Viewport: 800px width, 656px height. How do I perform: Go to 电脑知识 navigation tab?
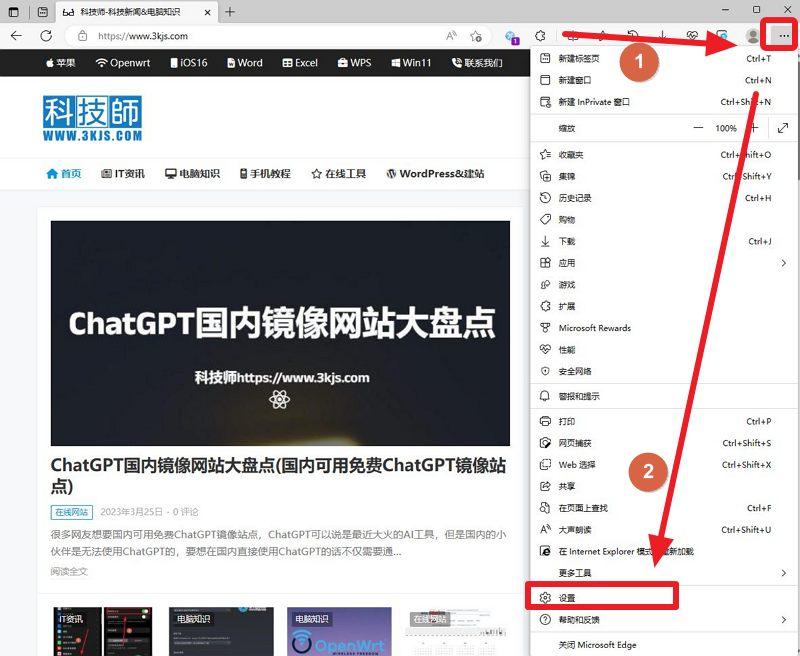click(192, 174)
